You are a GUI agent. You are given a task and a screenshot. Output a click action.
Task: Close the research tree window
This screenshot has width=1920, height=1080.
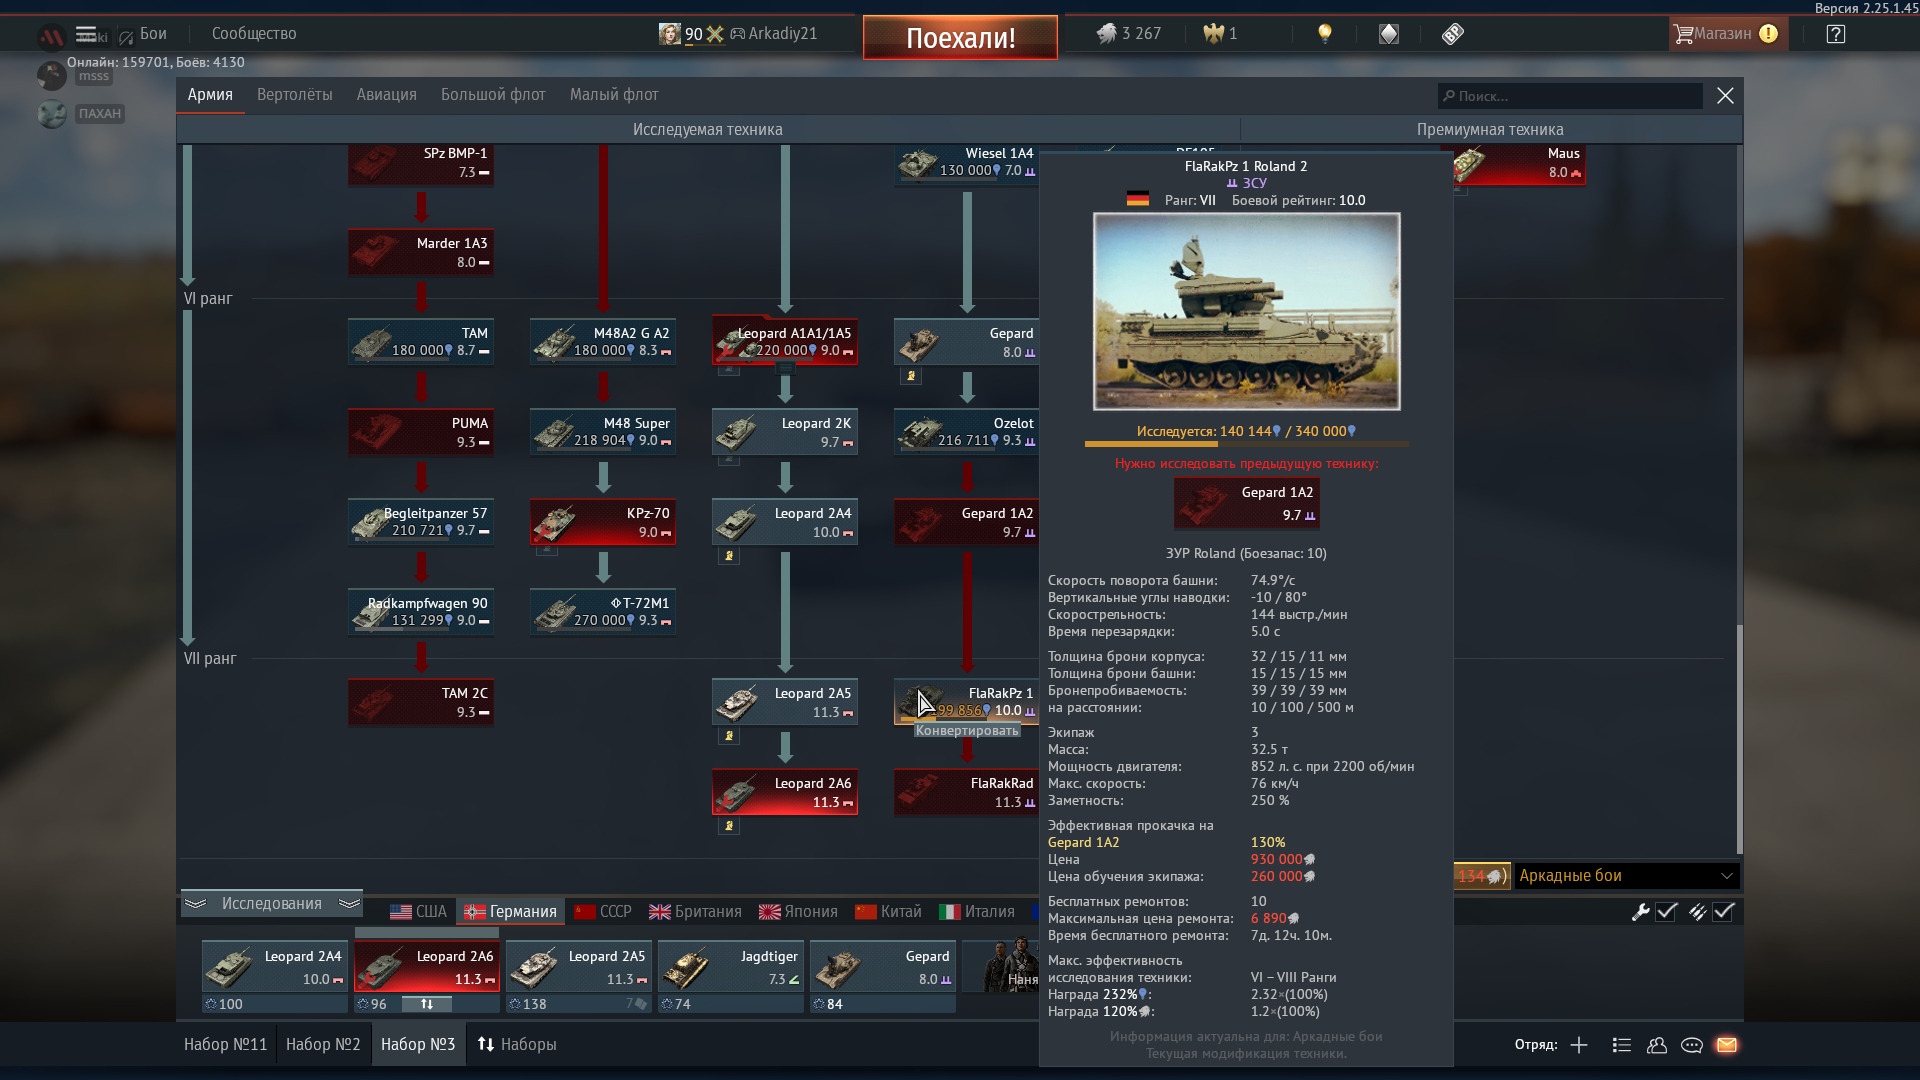(x=1725, y=96)
